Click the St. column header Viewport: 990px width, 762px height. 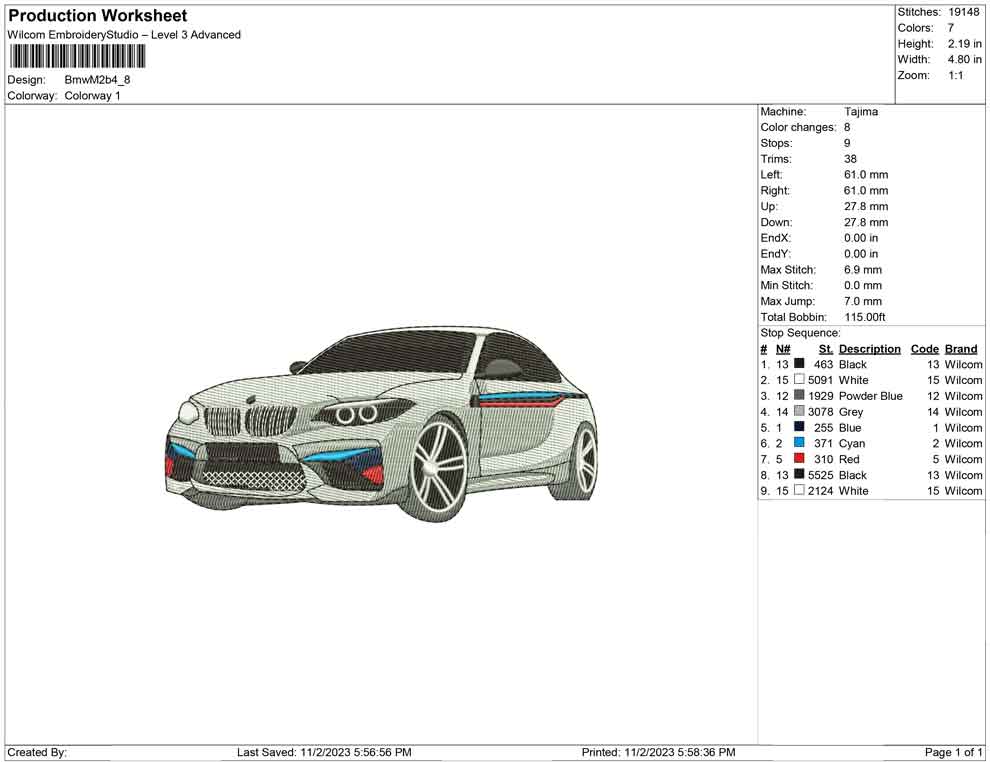(826, 348)
